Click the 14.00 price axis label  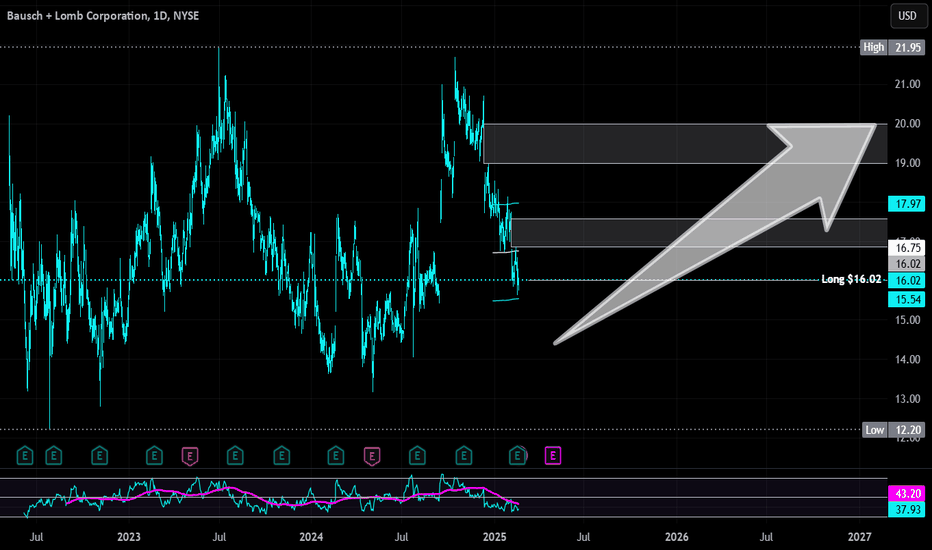pyautogui.click(x=907, y=359)
